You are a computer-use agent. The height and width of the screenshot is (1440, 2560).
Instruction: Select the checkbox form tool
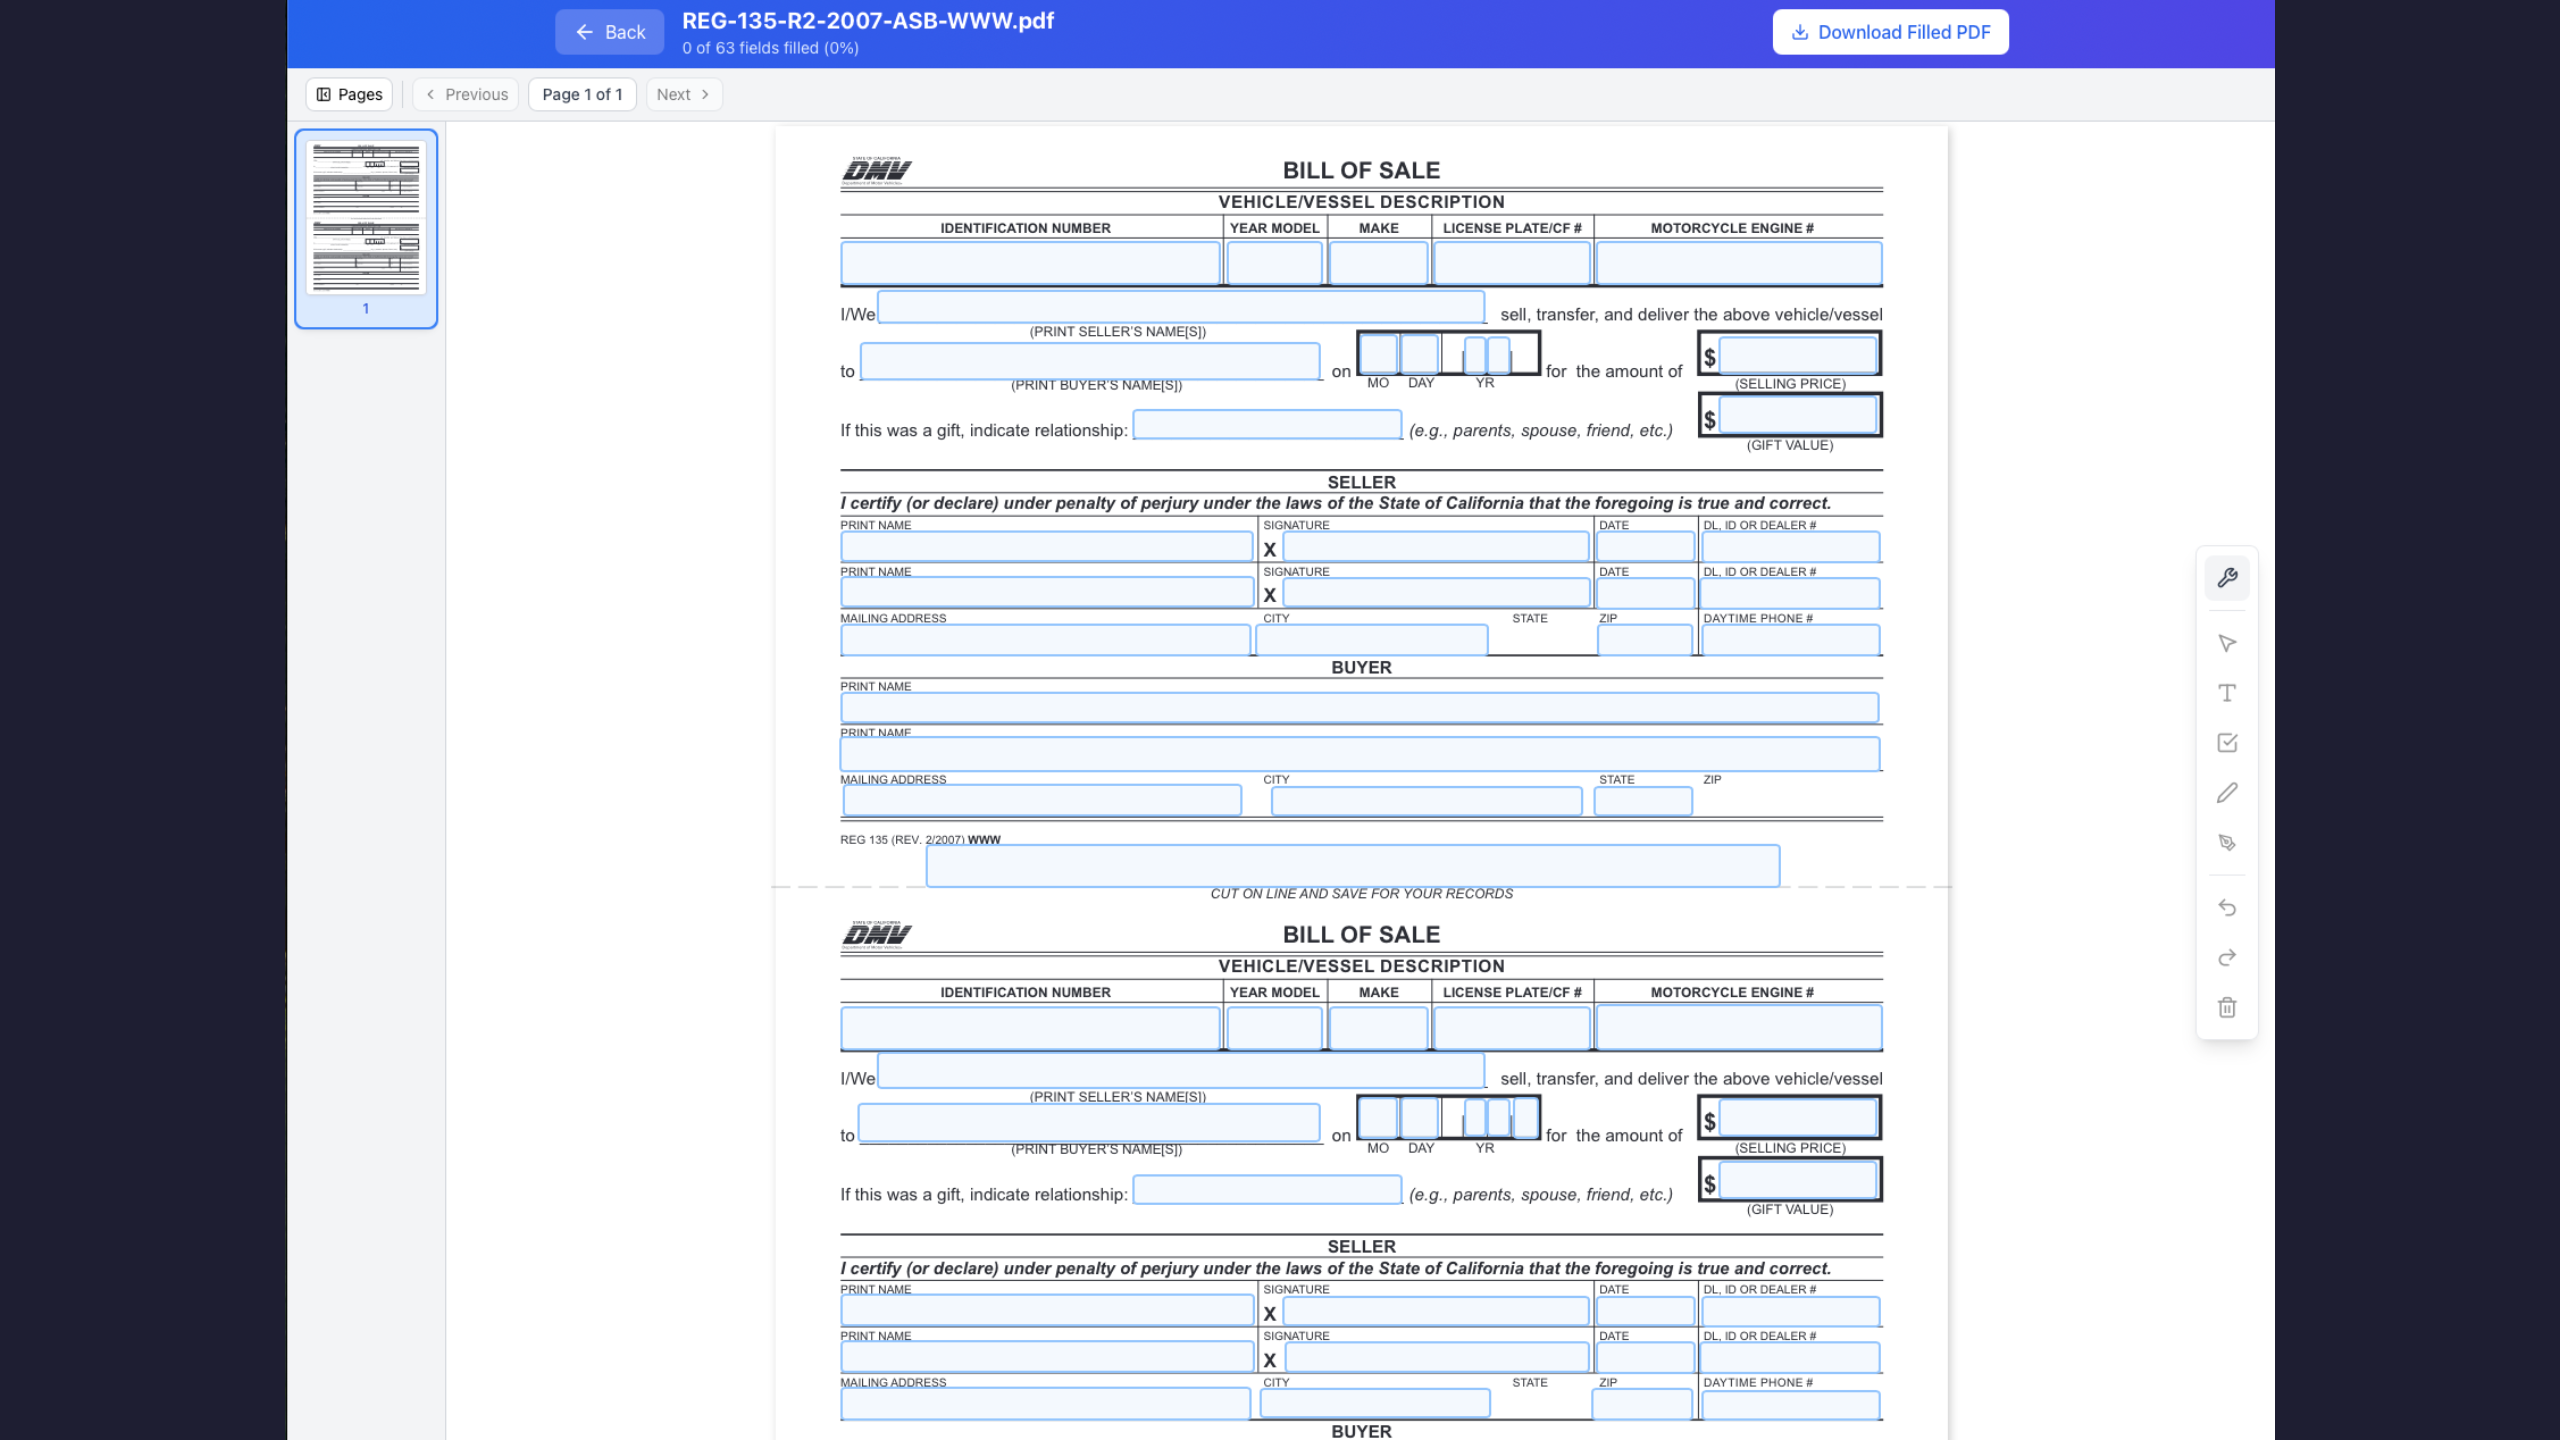[x=2226, y=742]
